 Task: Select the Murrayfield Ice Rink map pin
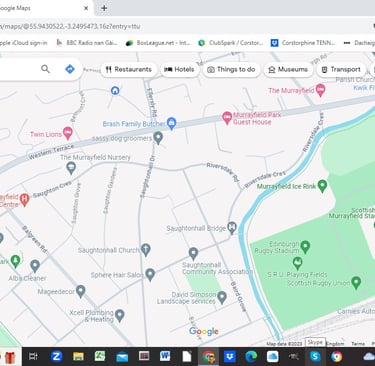coord(322,186)
